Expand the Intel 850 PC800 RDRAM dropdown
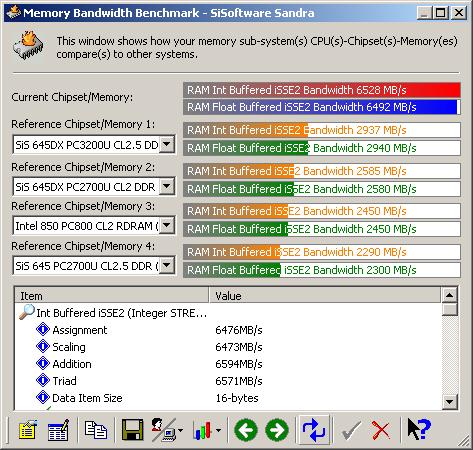The image size is (473, 450). tap(167, 226)
